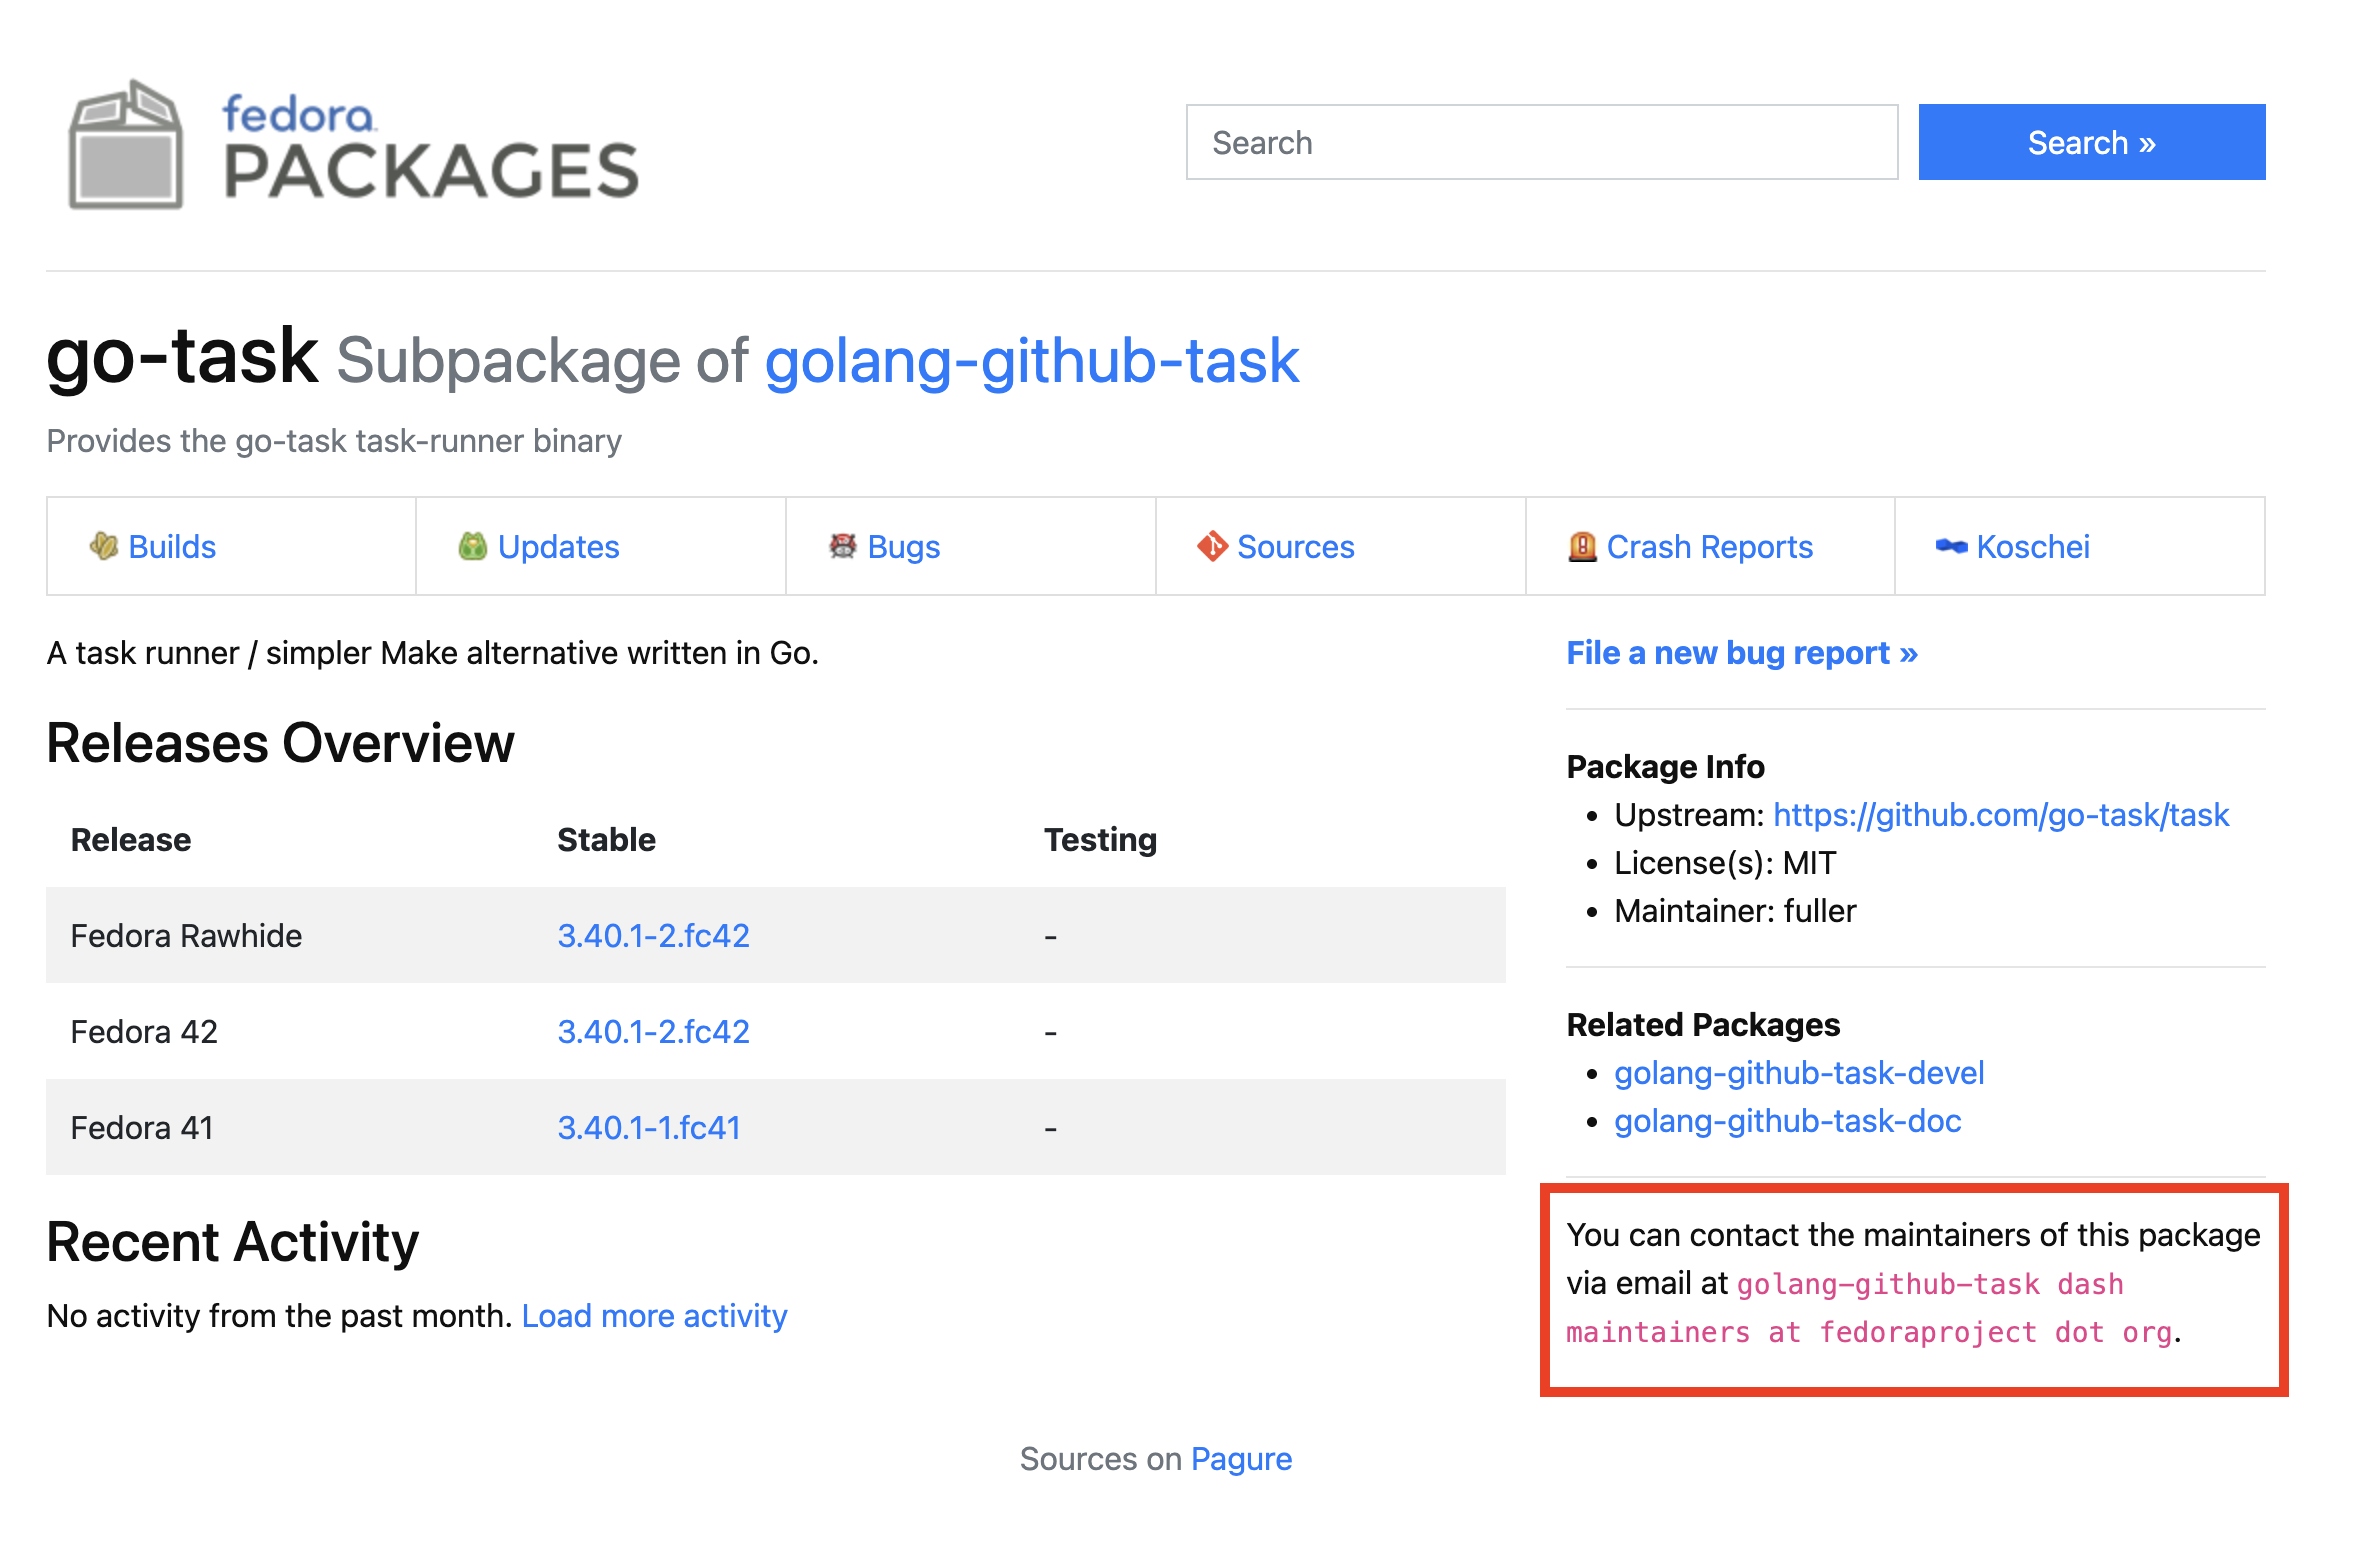The width and height of the screenshot is (2370, 1544).
Task: Click the Bugs tab icon
Action: pyautogui.click(x=843, y=546)
